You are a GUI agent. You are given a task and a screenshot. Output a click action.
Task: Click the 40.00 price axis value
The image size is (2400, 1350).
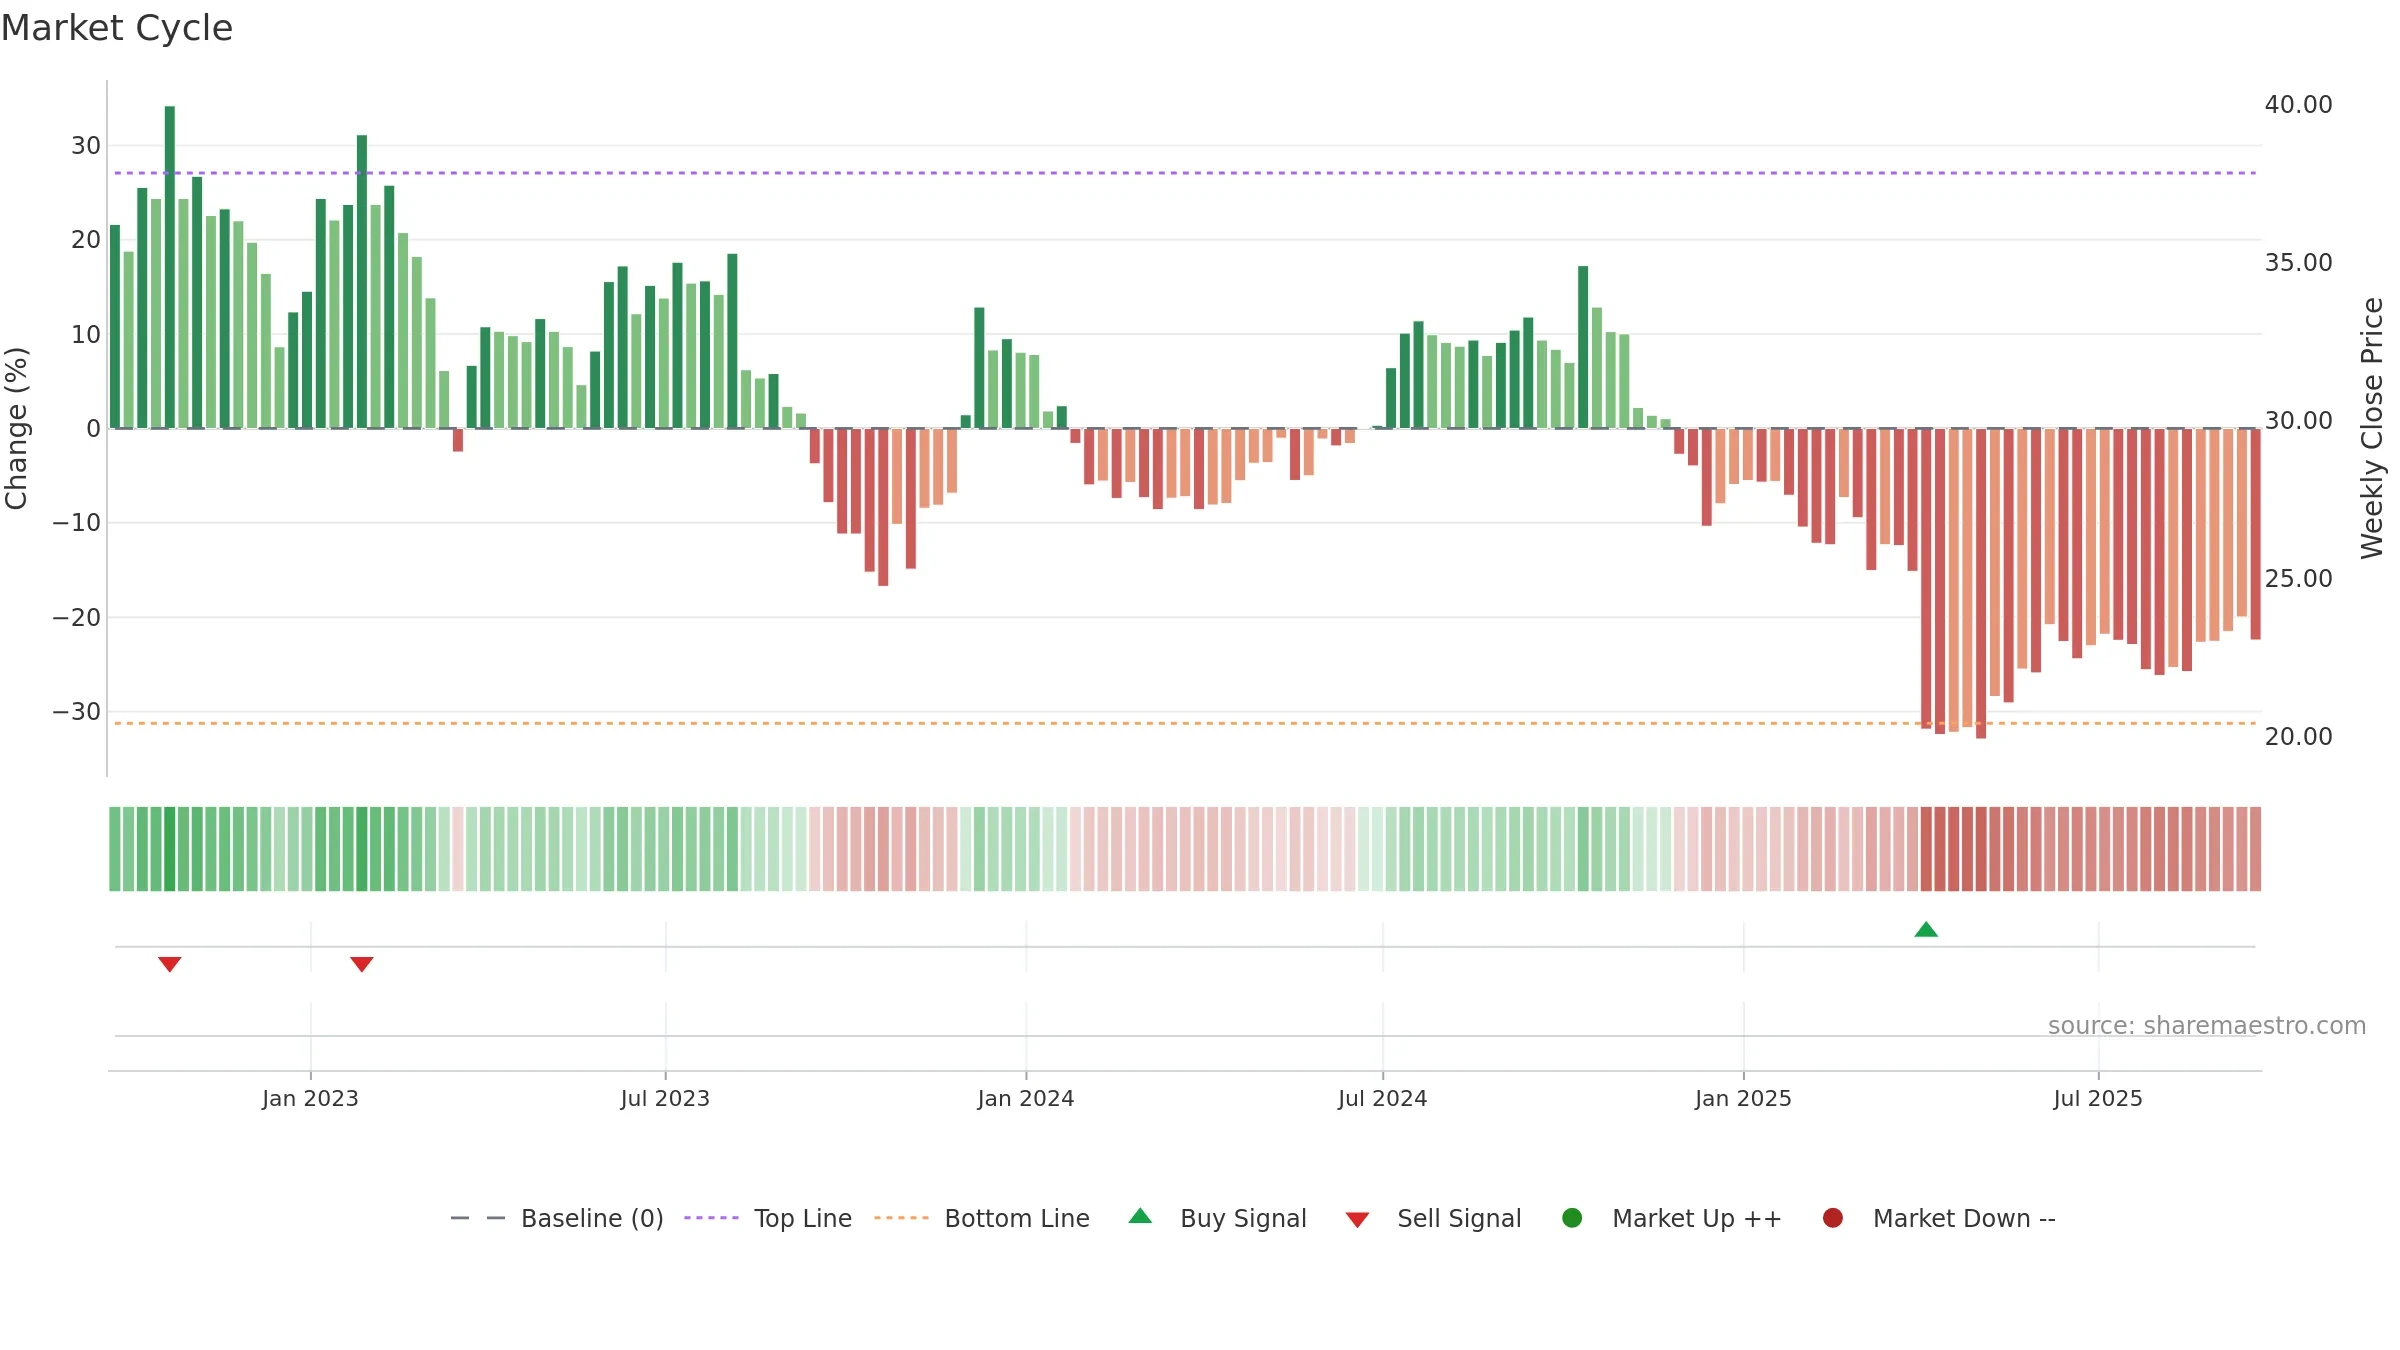[x=2298, y=104]
